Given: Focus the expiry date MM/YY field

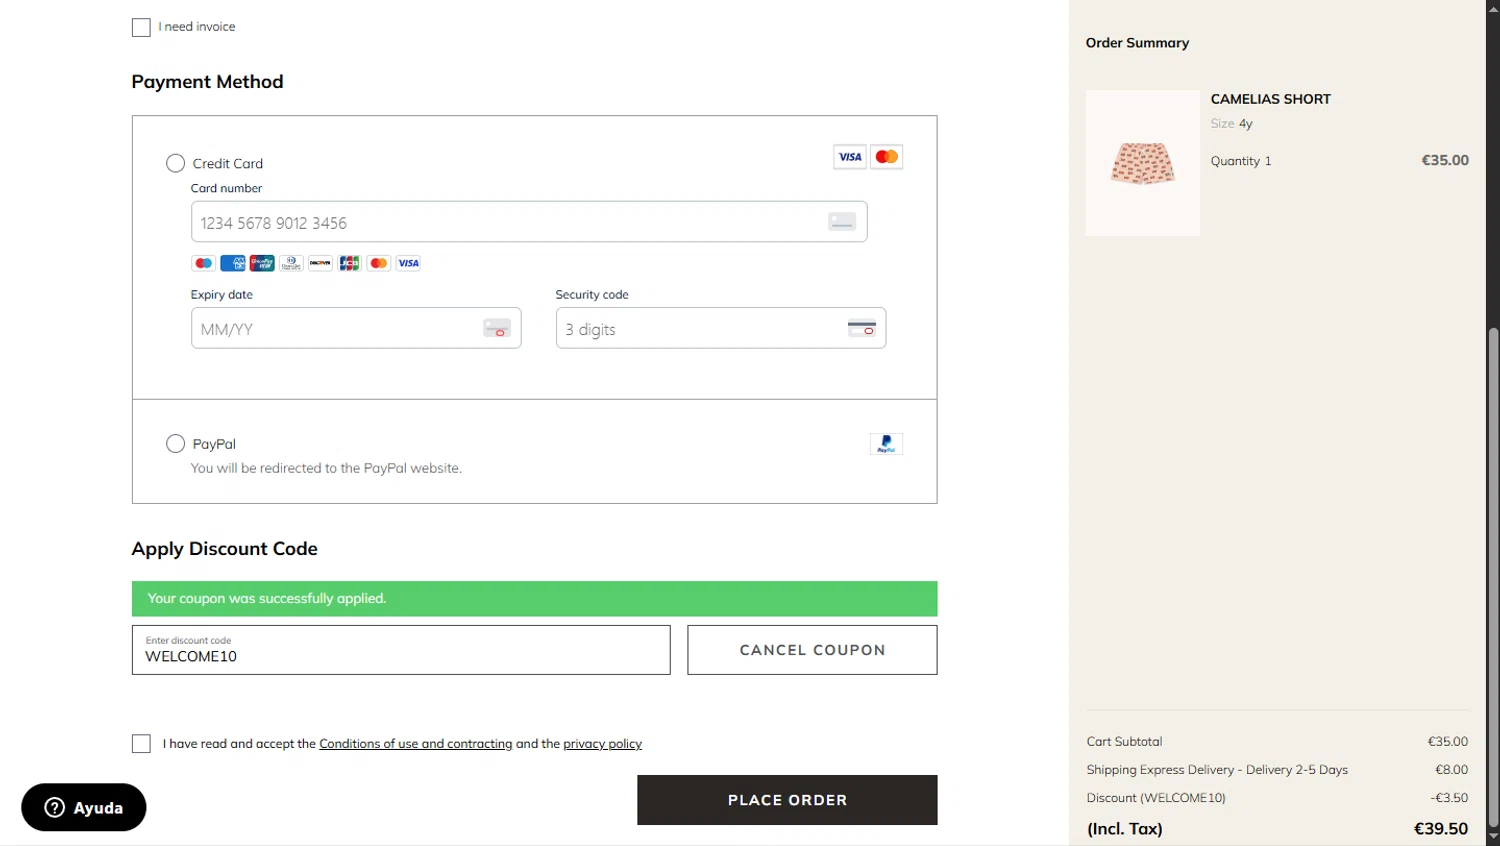Looking at the screenshot, I should click(356, 328).
